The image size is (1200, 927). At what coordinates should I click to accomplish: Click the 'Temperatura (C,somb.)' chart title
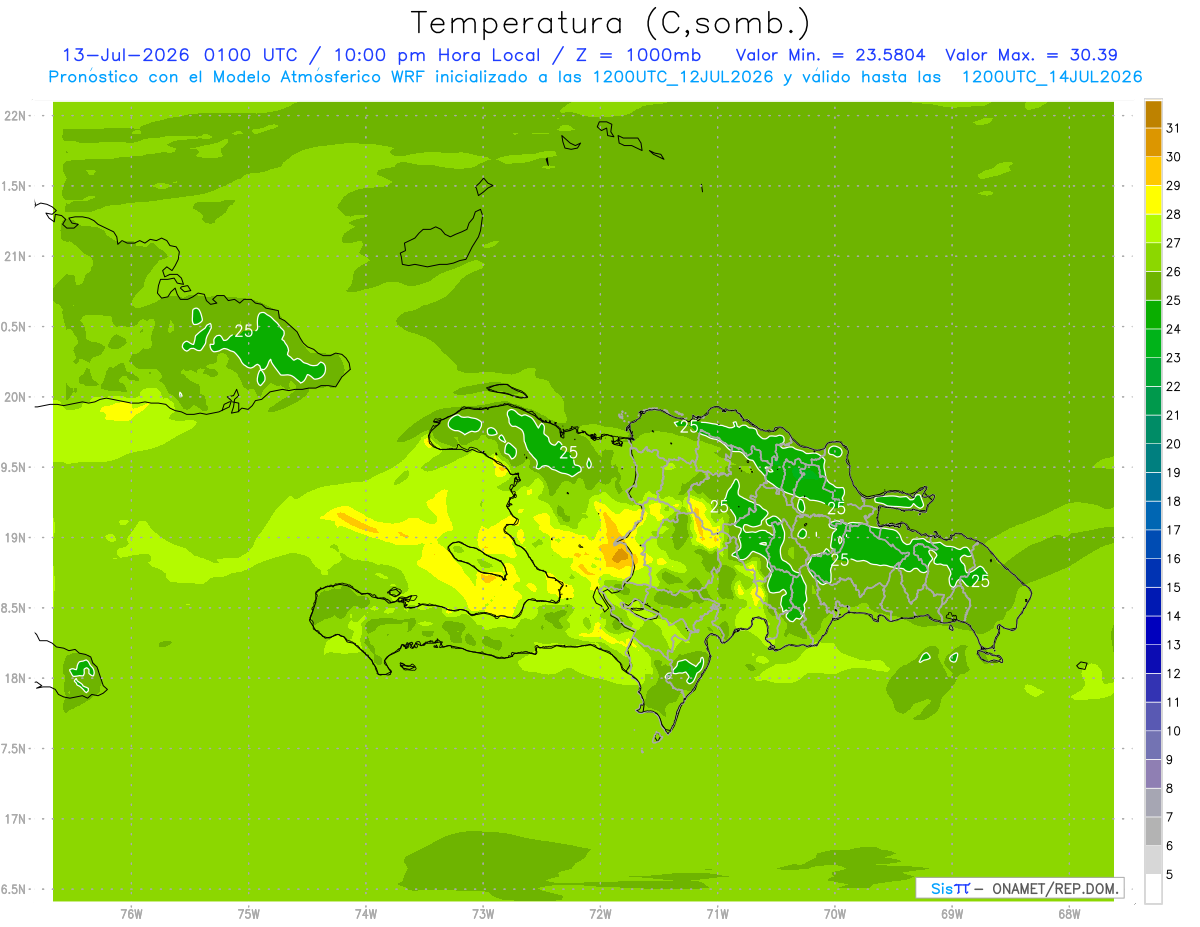(611, 23)
